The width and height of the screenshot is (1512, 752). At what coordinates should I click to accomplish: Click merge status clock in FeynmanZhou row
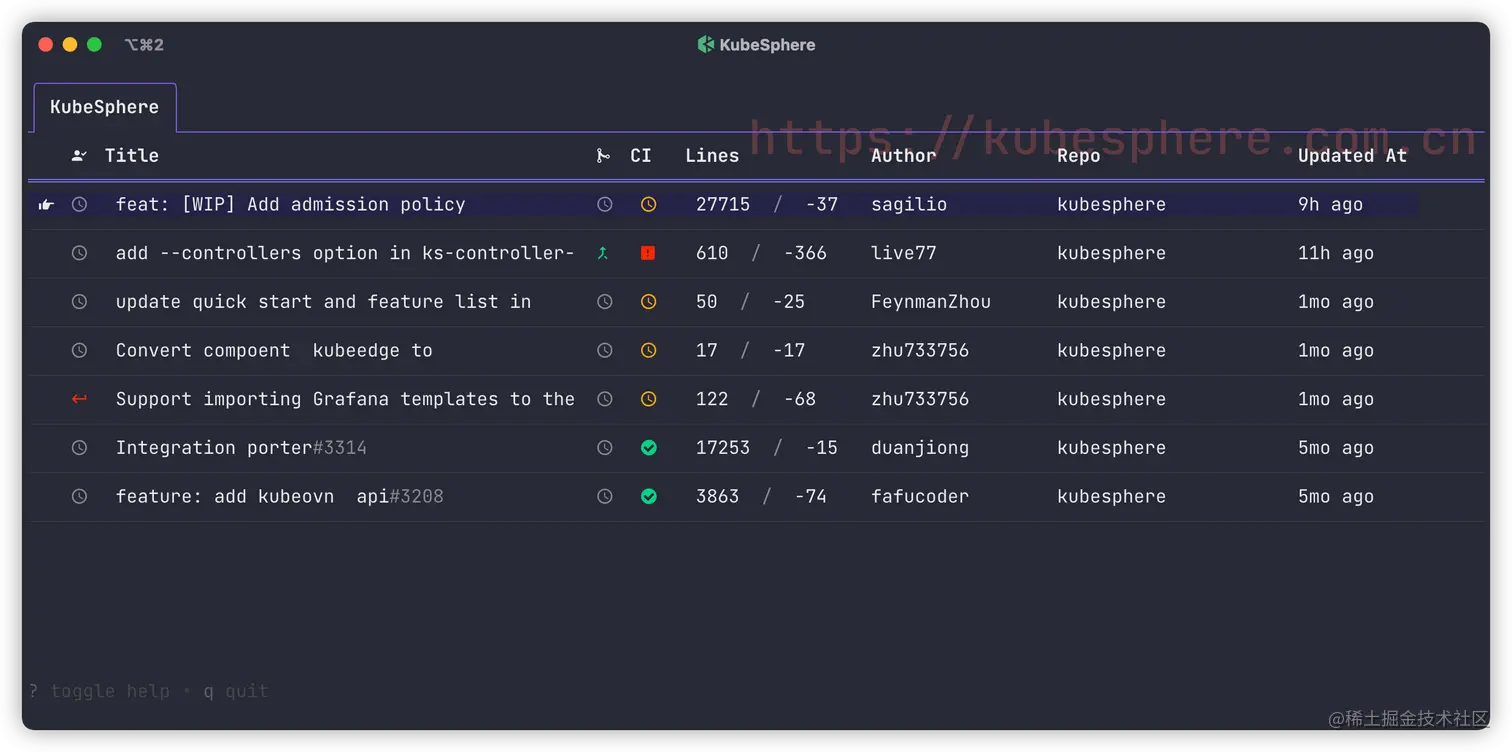605,302
